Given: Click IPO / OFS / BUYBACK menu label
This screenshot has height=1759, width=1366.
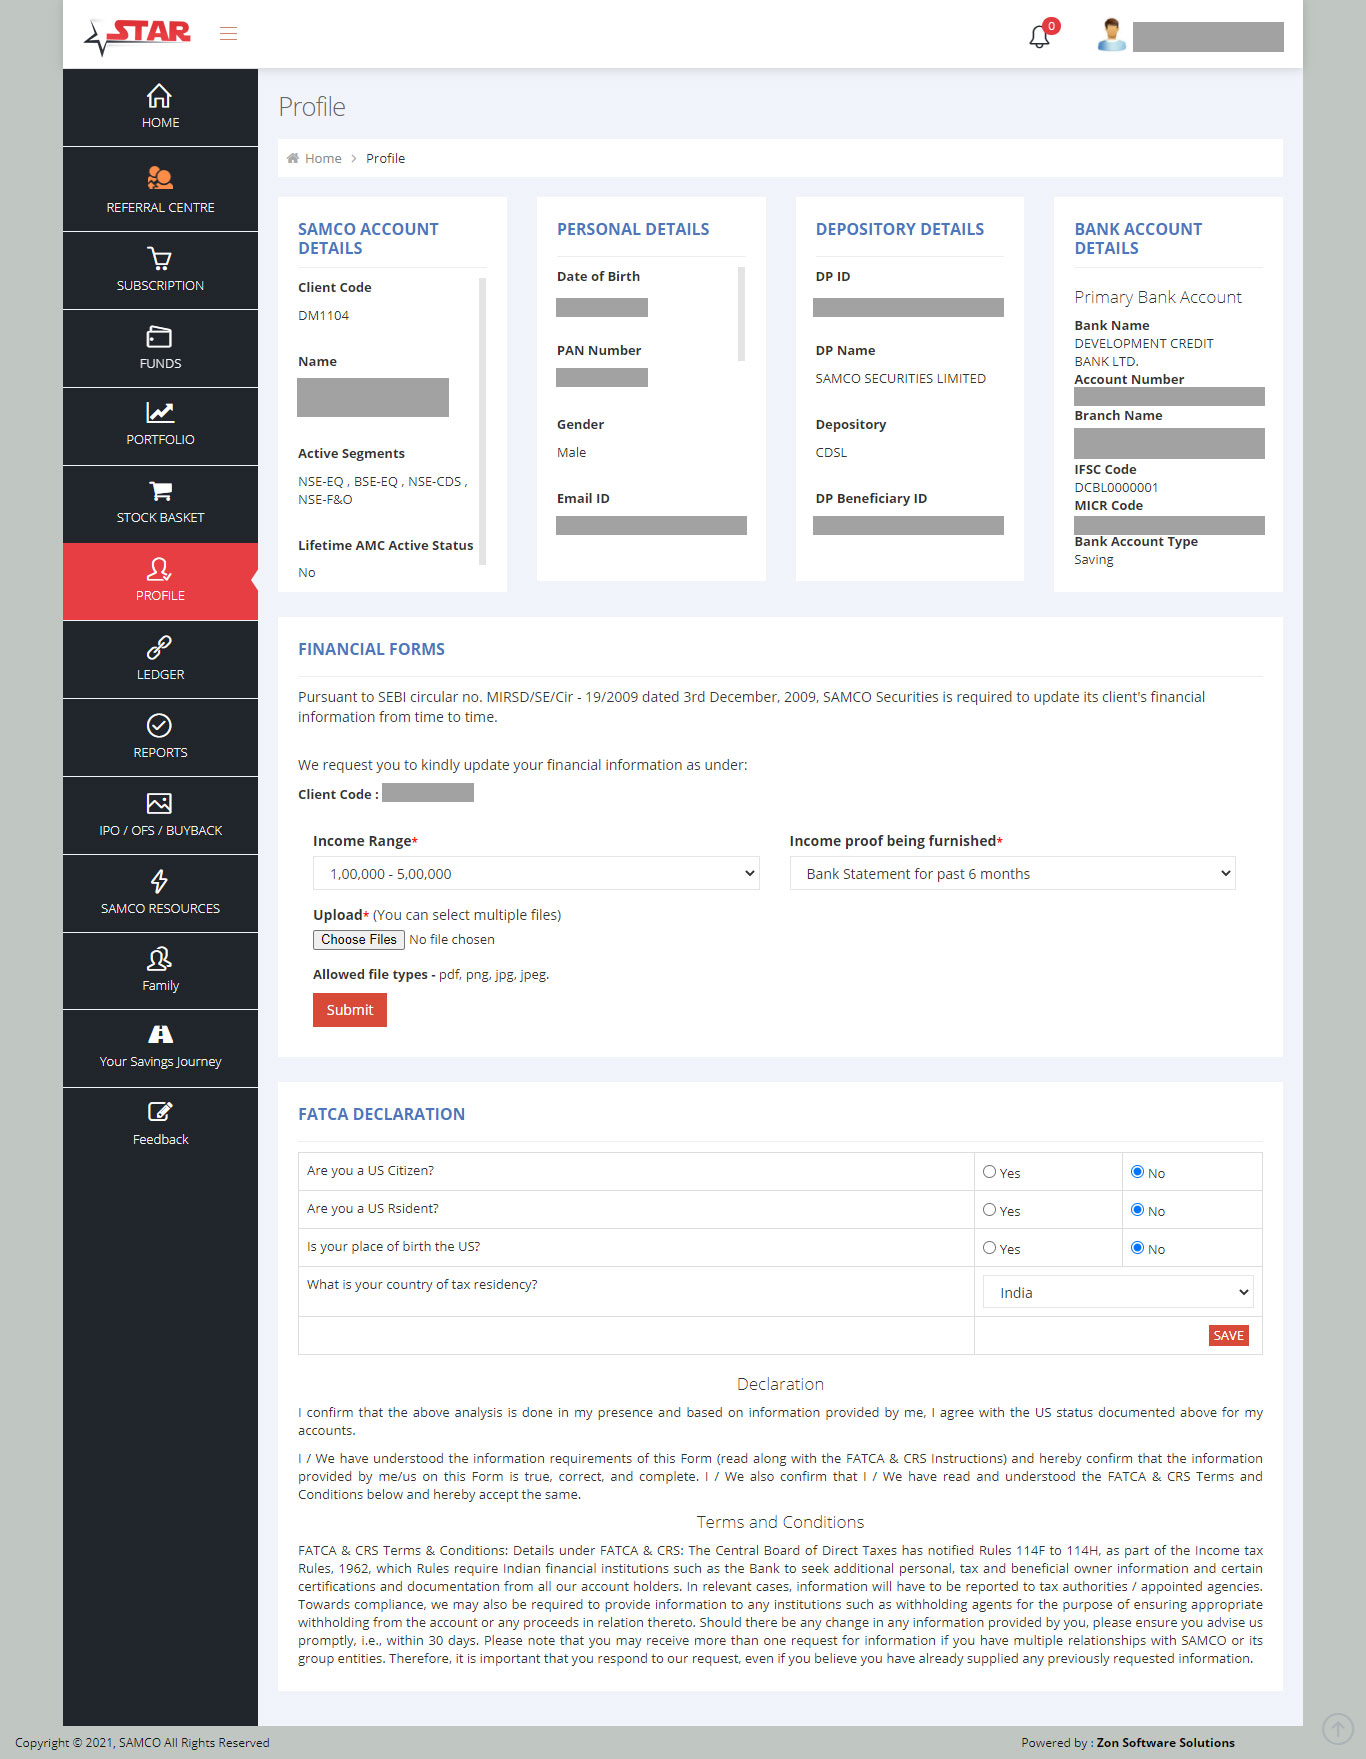Looking at the screenshot, I should tap(160, 831).
